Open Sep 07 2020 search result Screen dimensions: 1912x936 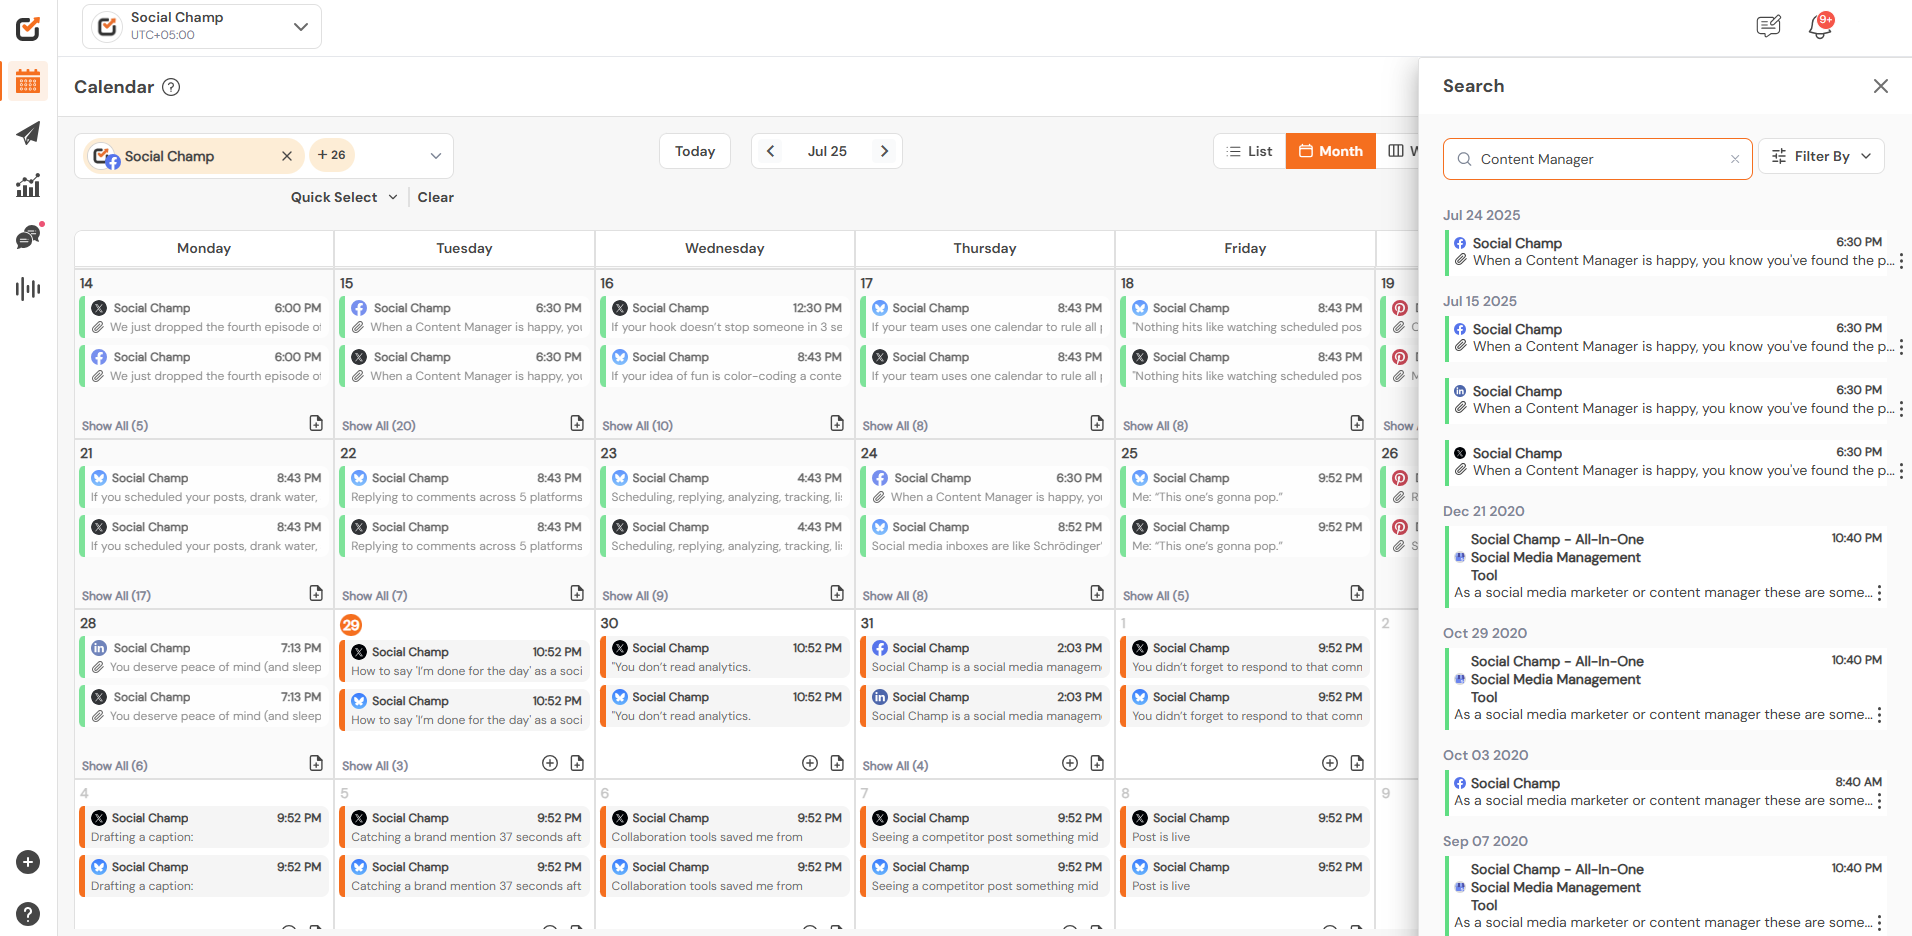coord(1667,896)
